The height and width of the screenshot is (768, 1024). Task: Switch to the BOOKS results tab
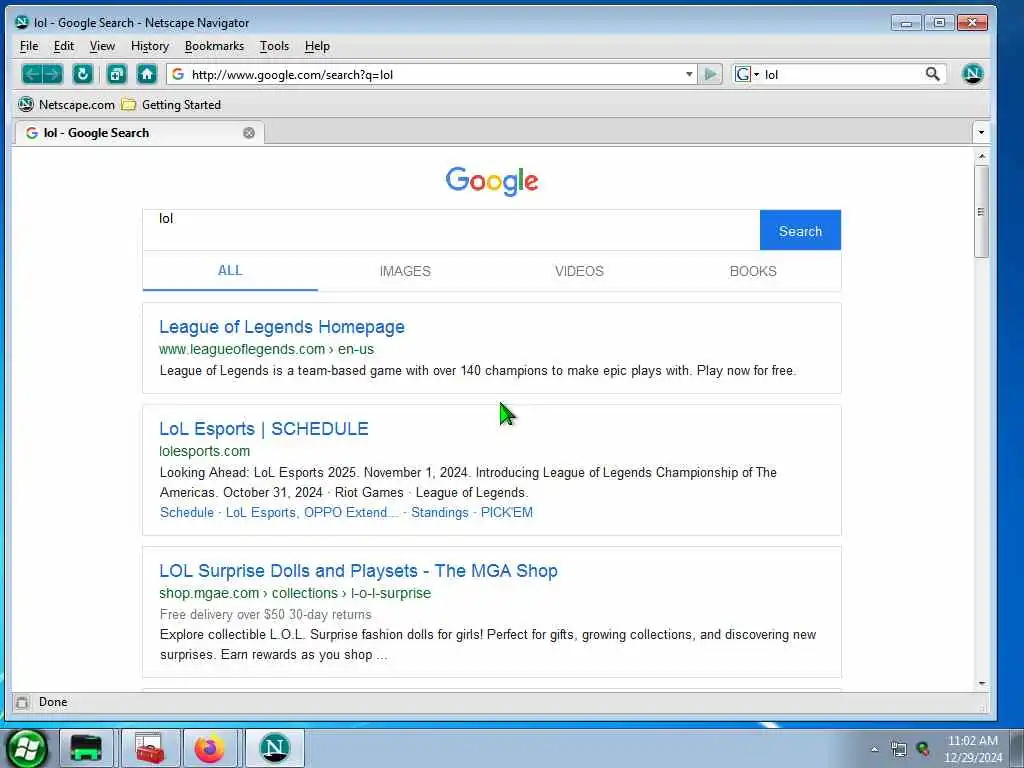[753, 271]
